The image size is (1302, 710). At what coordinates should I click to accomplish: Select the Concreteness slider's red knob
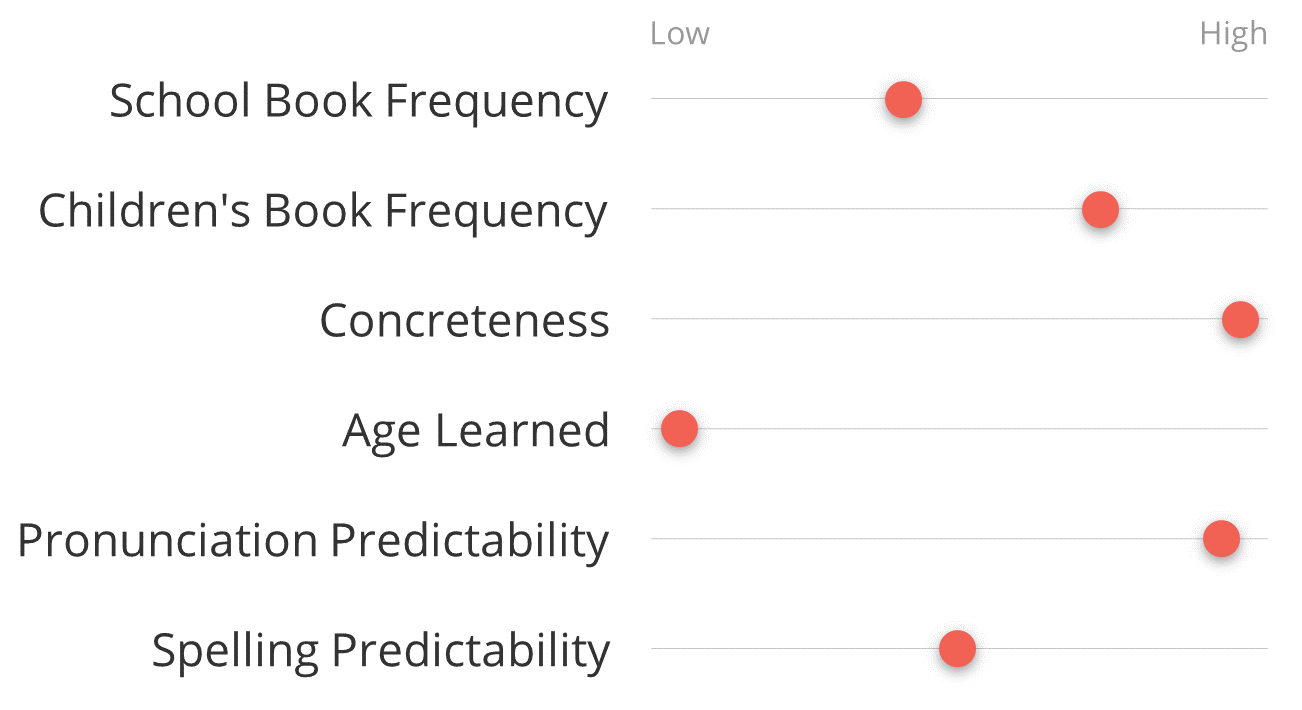click(1240, 320)
